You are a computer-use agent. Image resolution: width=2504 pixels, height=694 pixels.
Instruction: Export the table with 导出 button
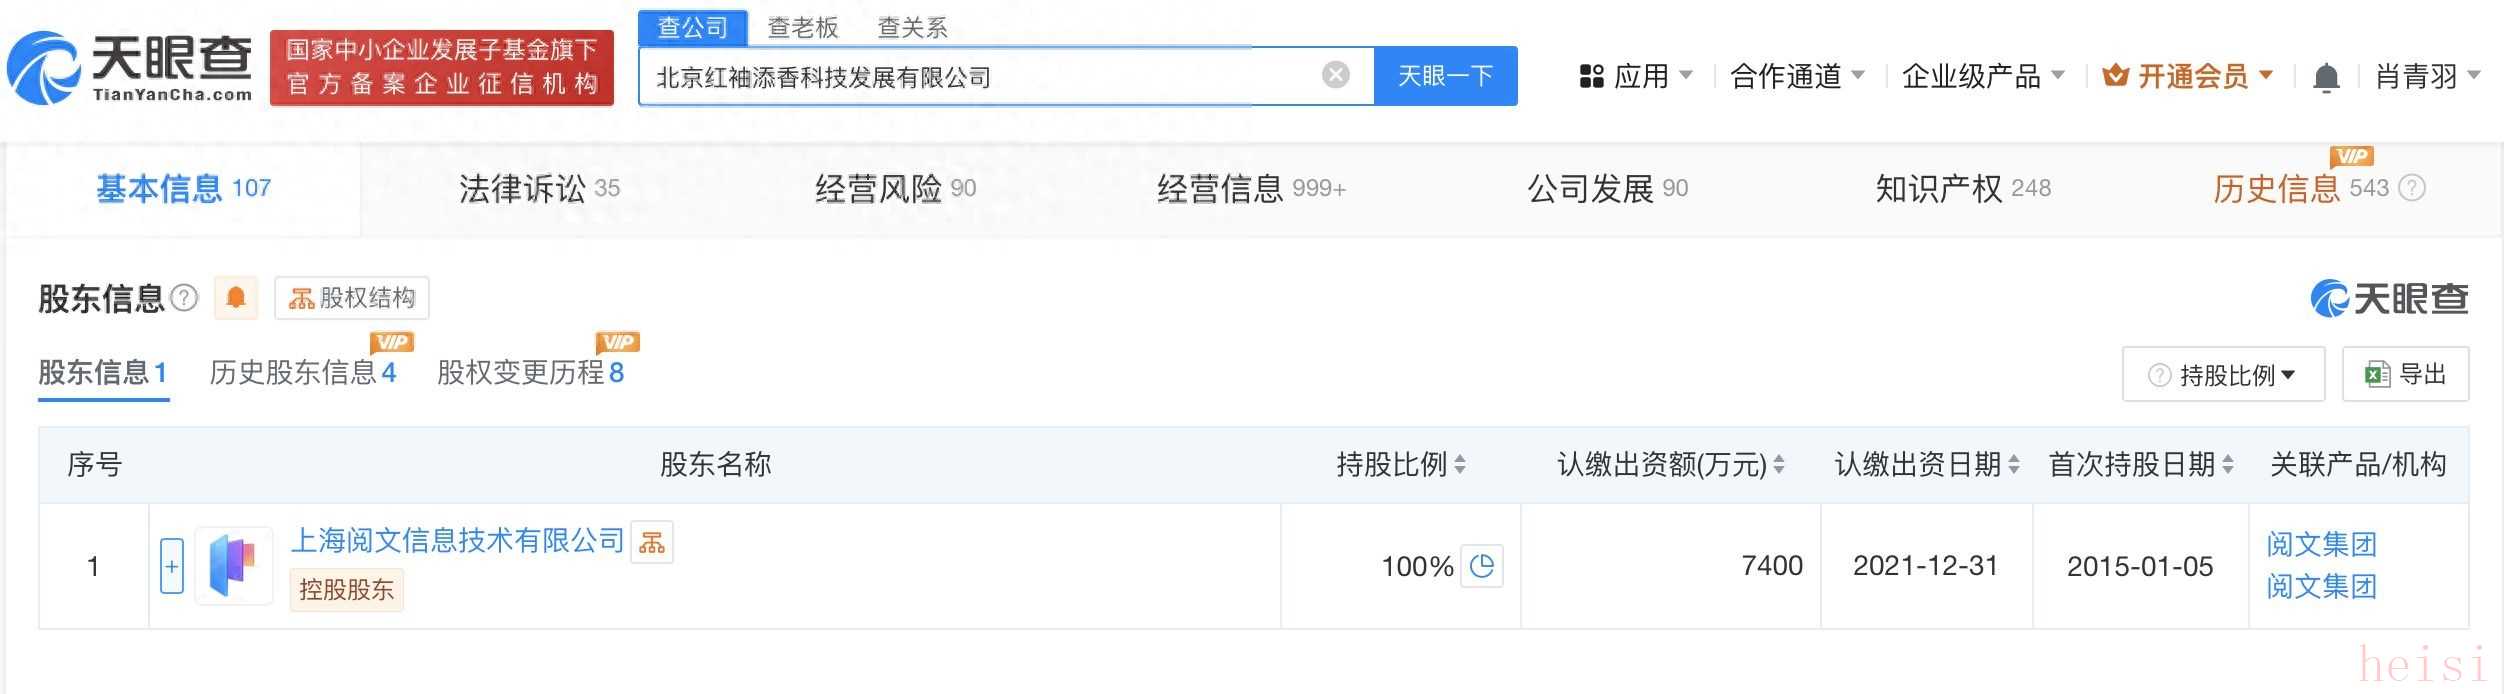click(2405, 375)
